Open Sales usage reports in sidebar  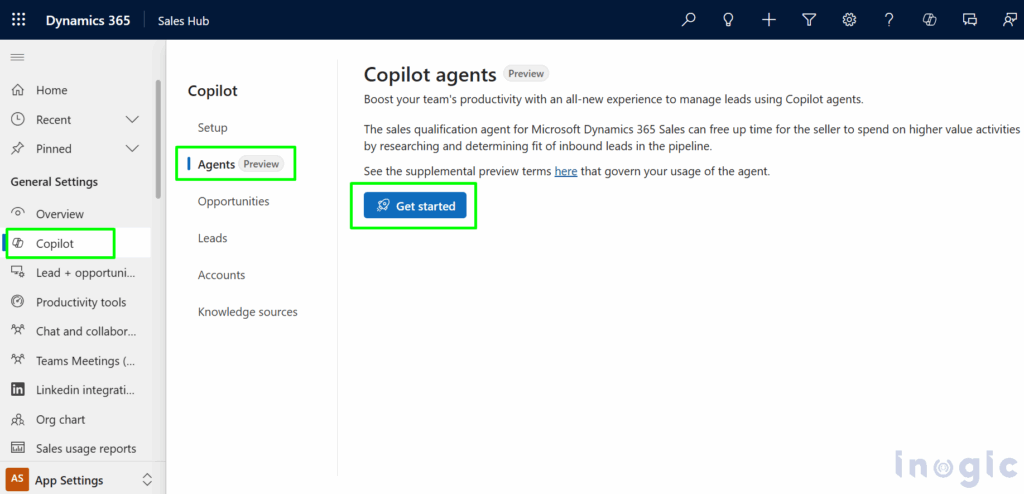(x=86, y=449)
